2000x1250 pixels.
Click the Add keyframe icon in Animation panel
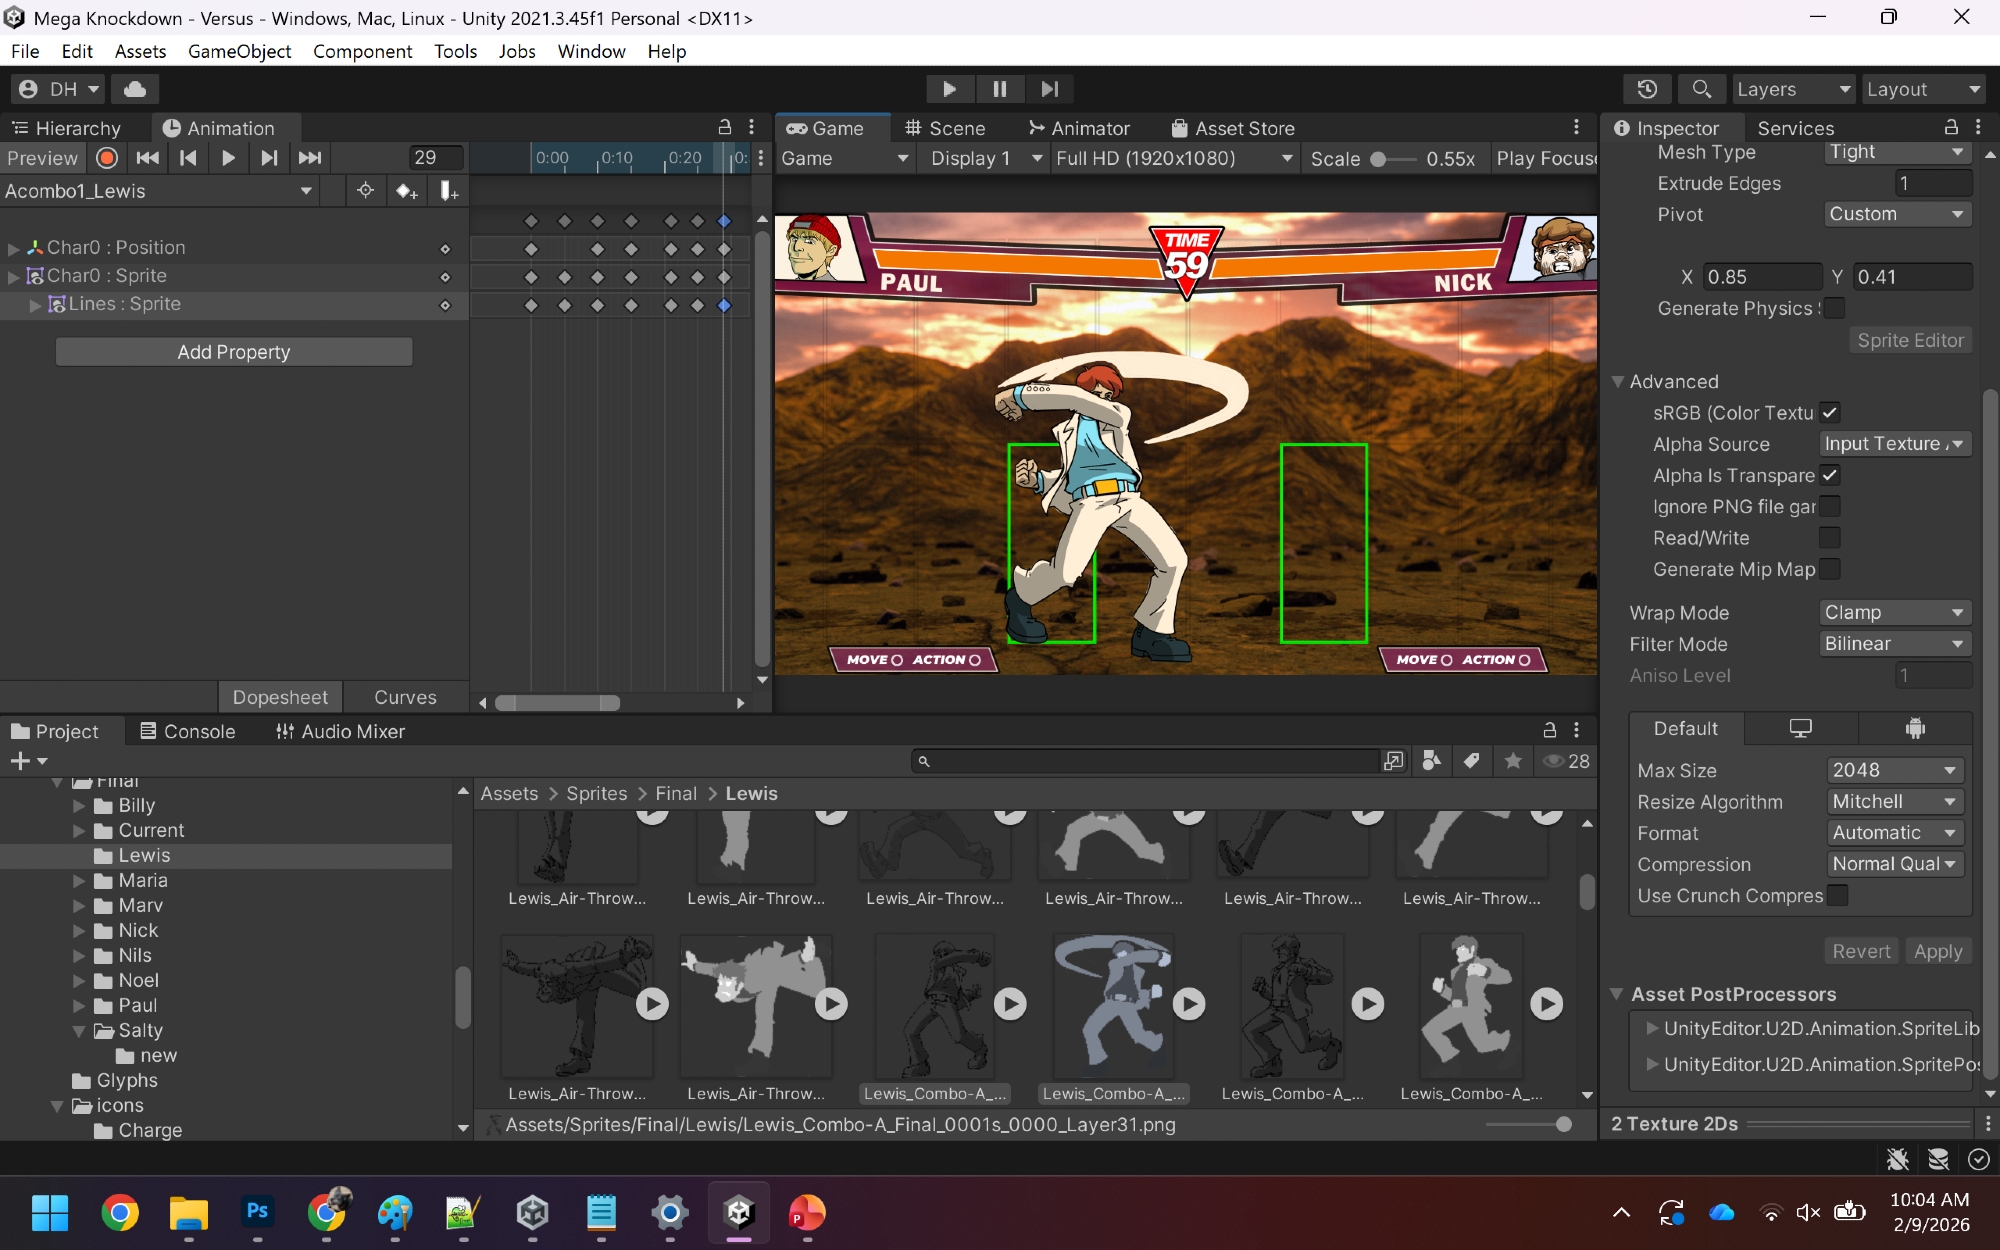[406, 191]
